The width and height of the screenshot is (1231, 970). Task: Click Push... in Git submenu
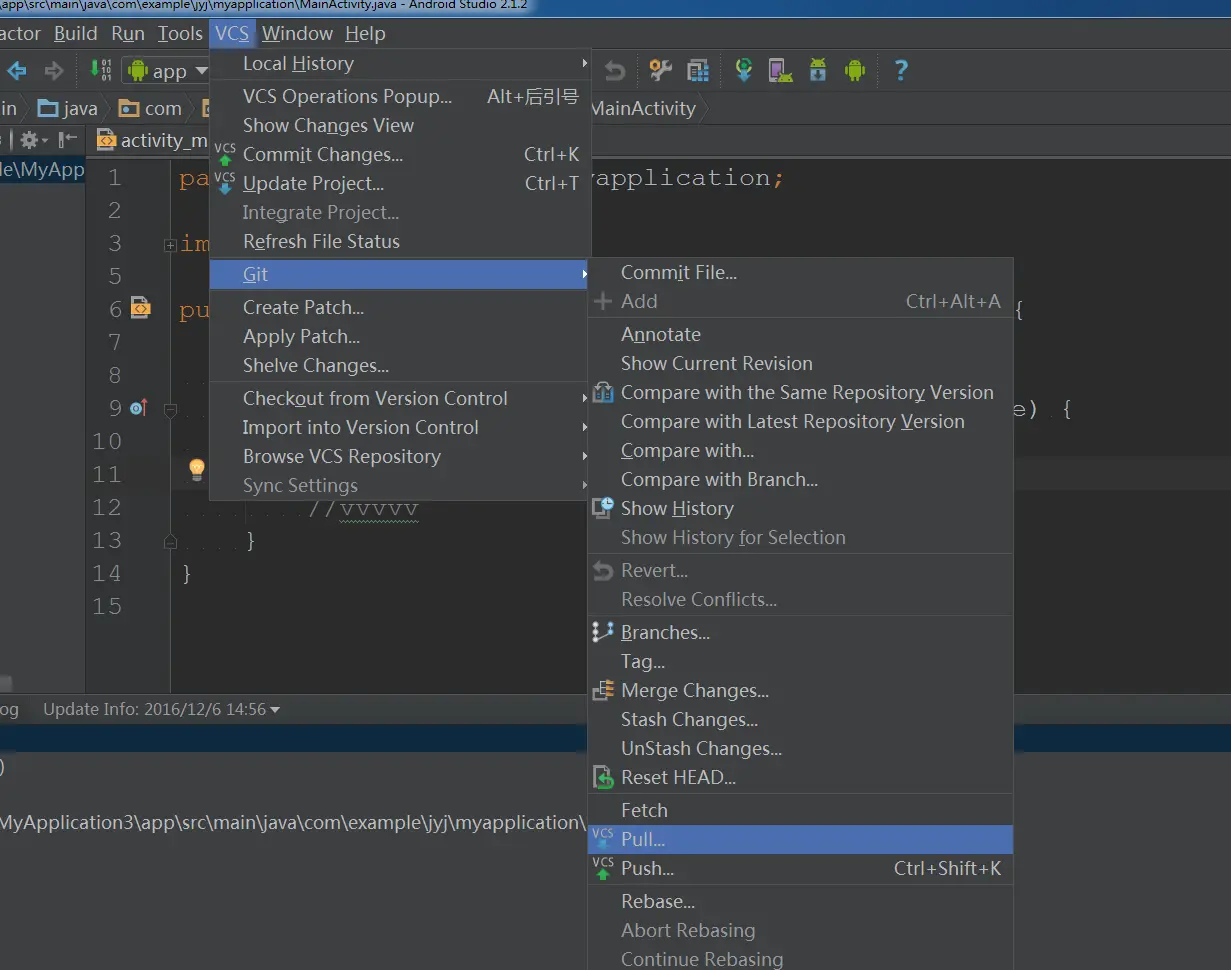coord(800,868)
